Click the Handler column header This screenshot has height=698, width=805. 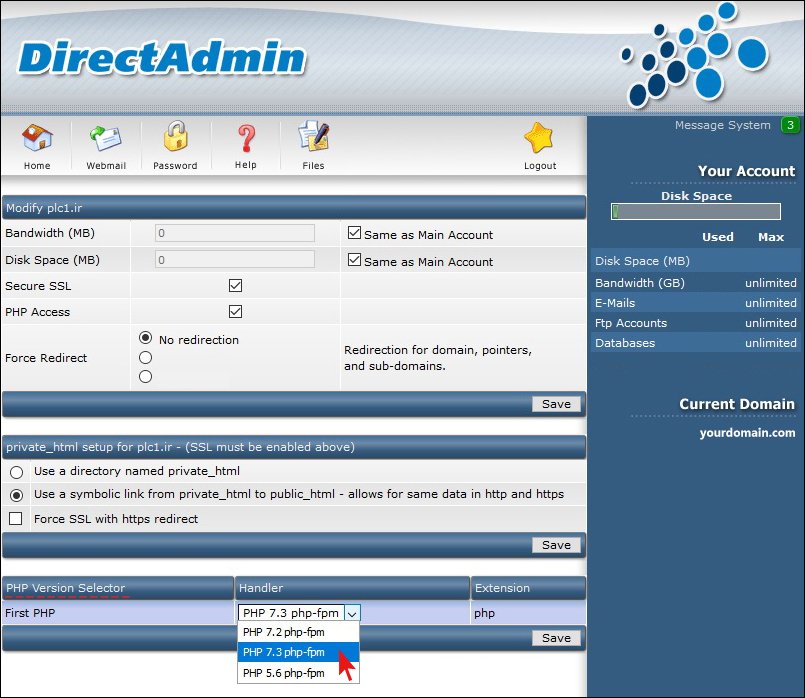[352, 588]
